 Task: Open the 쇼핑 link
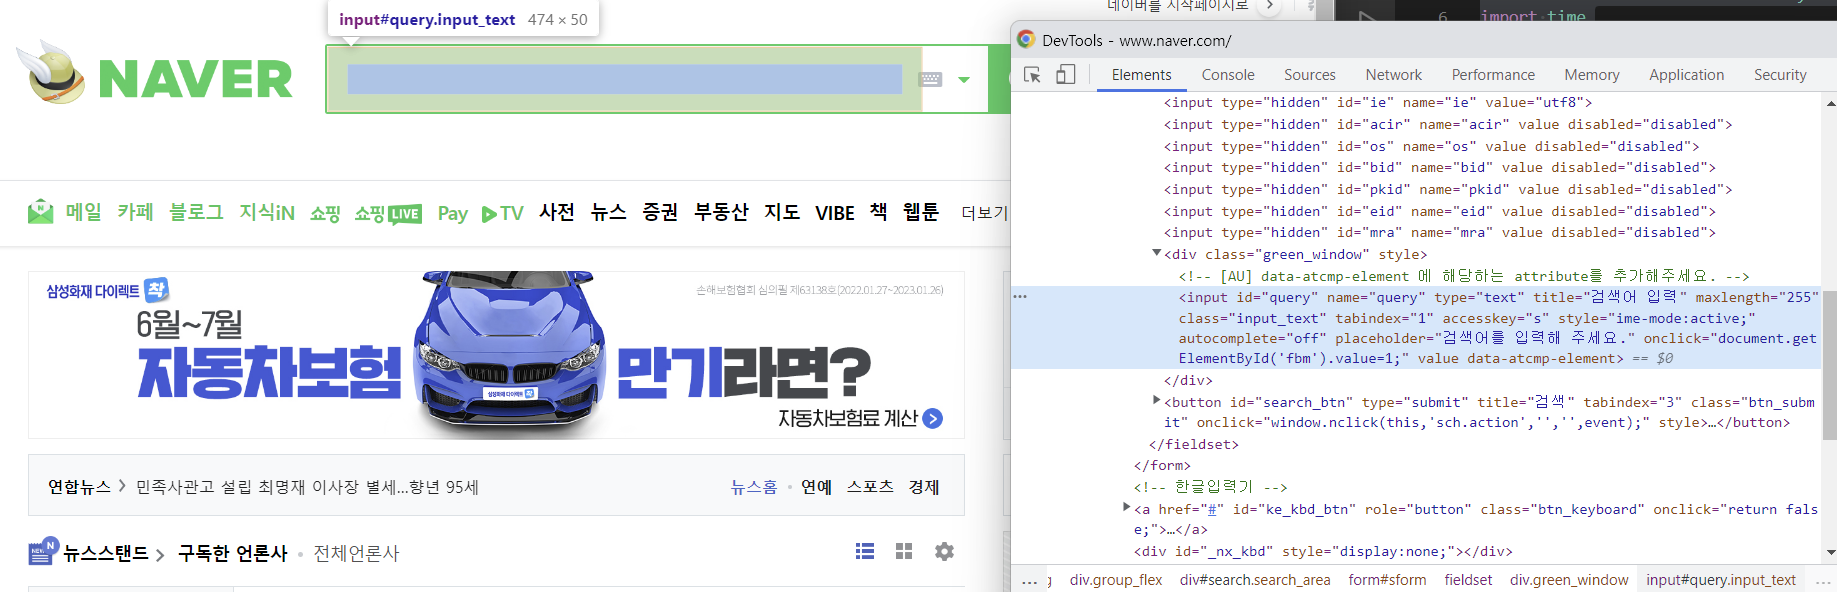(x=325, y=213)
